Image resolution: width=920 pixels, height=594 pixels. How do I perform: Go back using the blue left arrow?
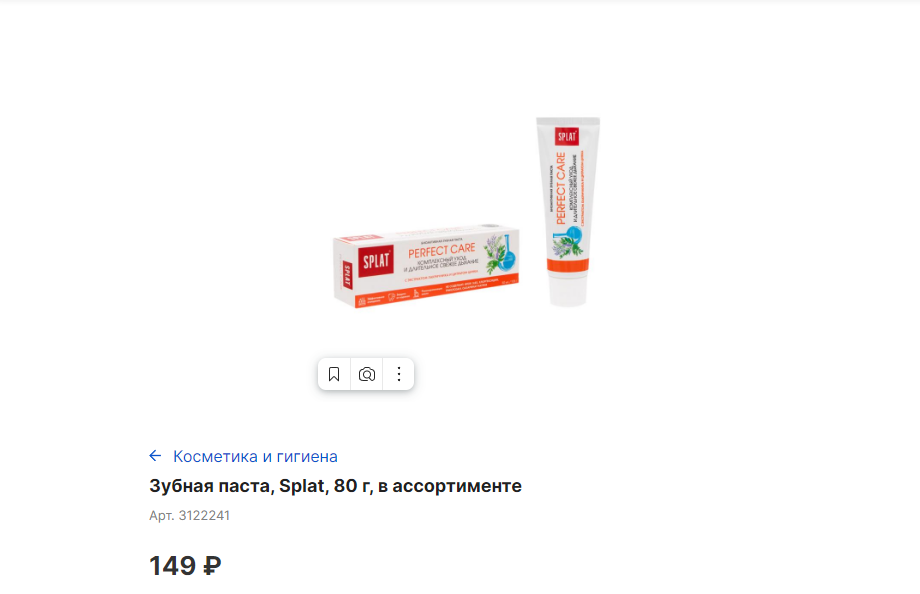click(x=155, y=455)
